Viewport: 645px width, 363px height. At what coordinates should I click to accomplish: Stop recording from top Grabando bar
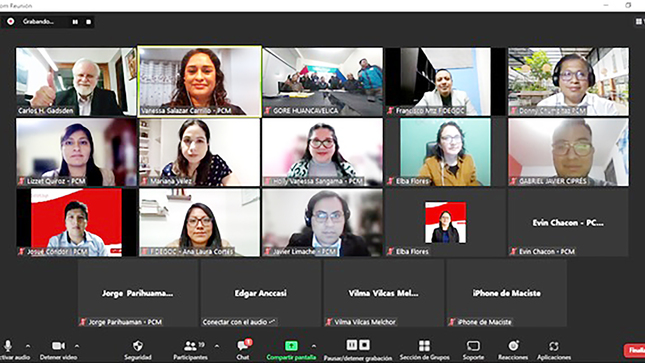tap(88, 22)
